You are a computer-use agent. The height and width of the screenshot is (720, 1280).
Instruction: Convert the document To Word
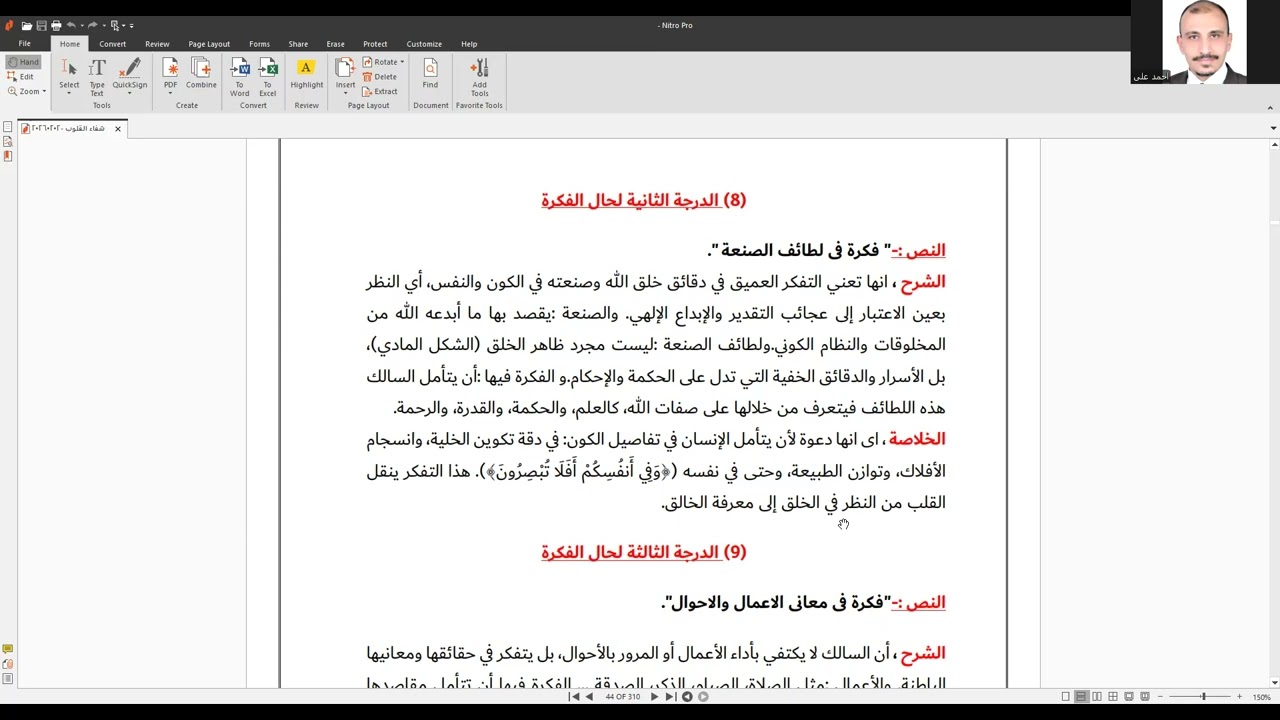pyautogui.click(x=240, y=76)
